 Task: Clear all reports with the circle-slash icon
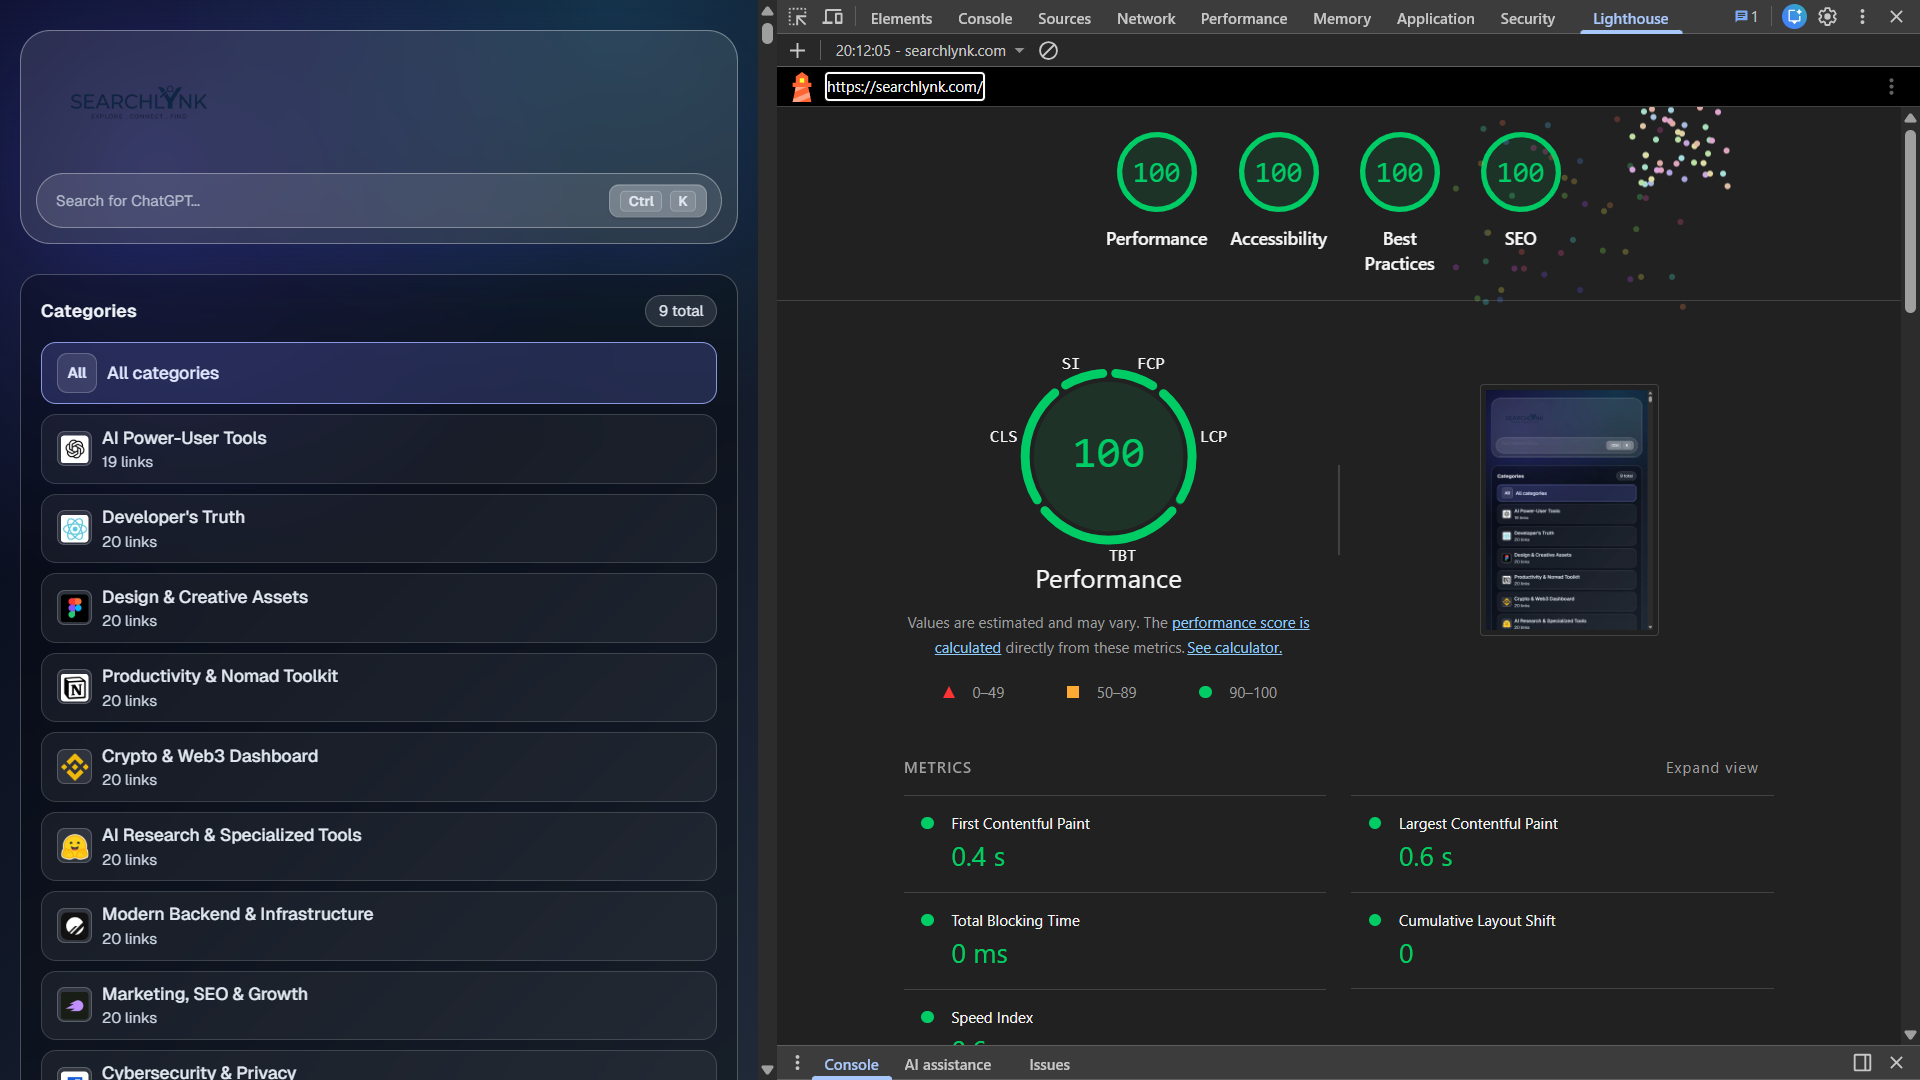coord(1048,50)
